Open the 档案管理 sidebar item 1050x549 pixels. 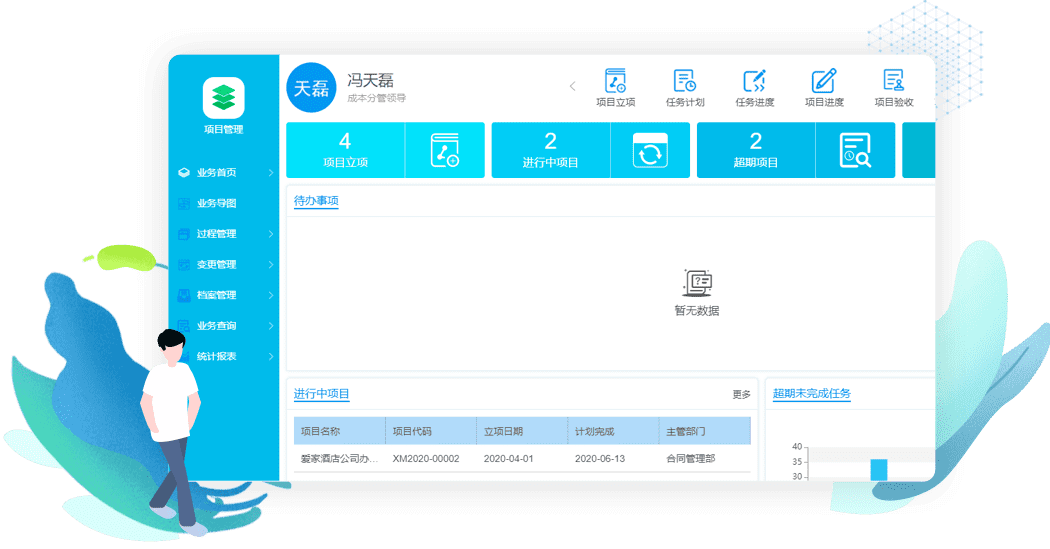pyautogui.click(x=216, y=296)
